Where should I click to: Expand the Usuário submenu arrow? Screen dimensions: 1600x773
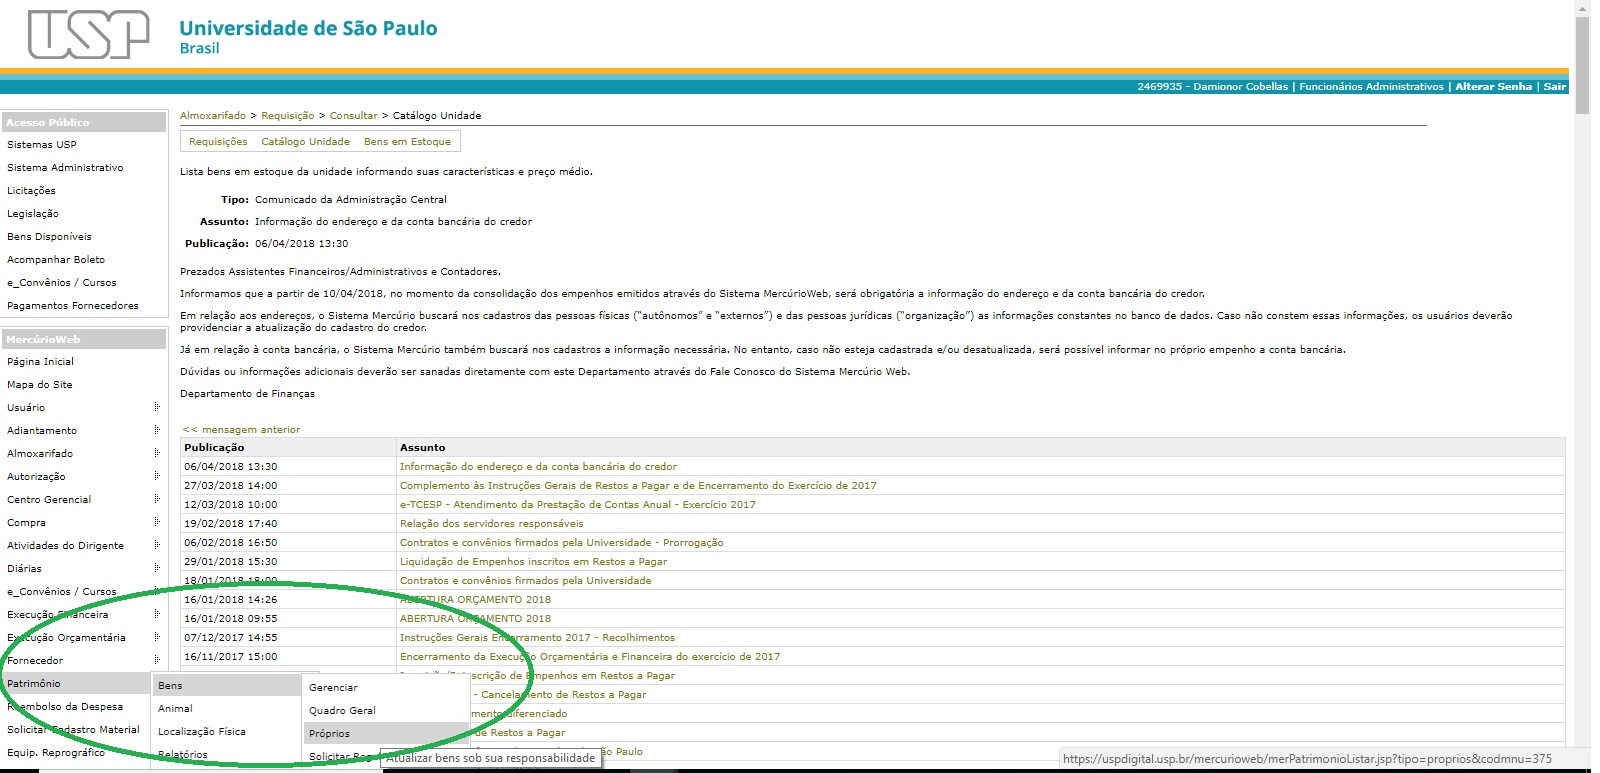click(157, 407)
